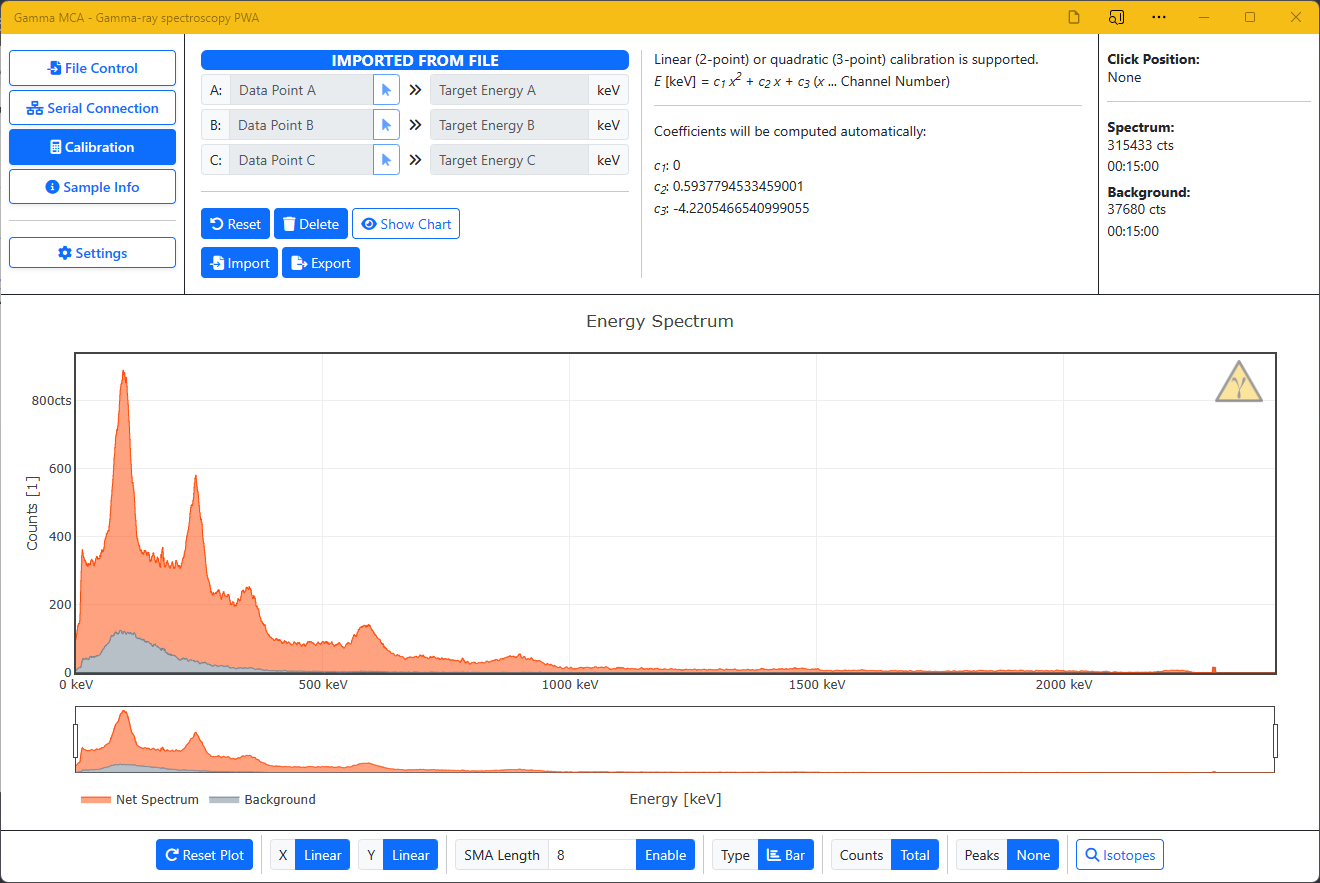Click the Target Energy B field
The image size is (1320, 883).
(509, 125)
